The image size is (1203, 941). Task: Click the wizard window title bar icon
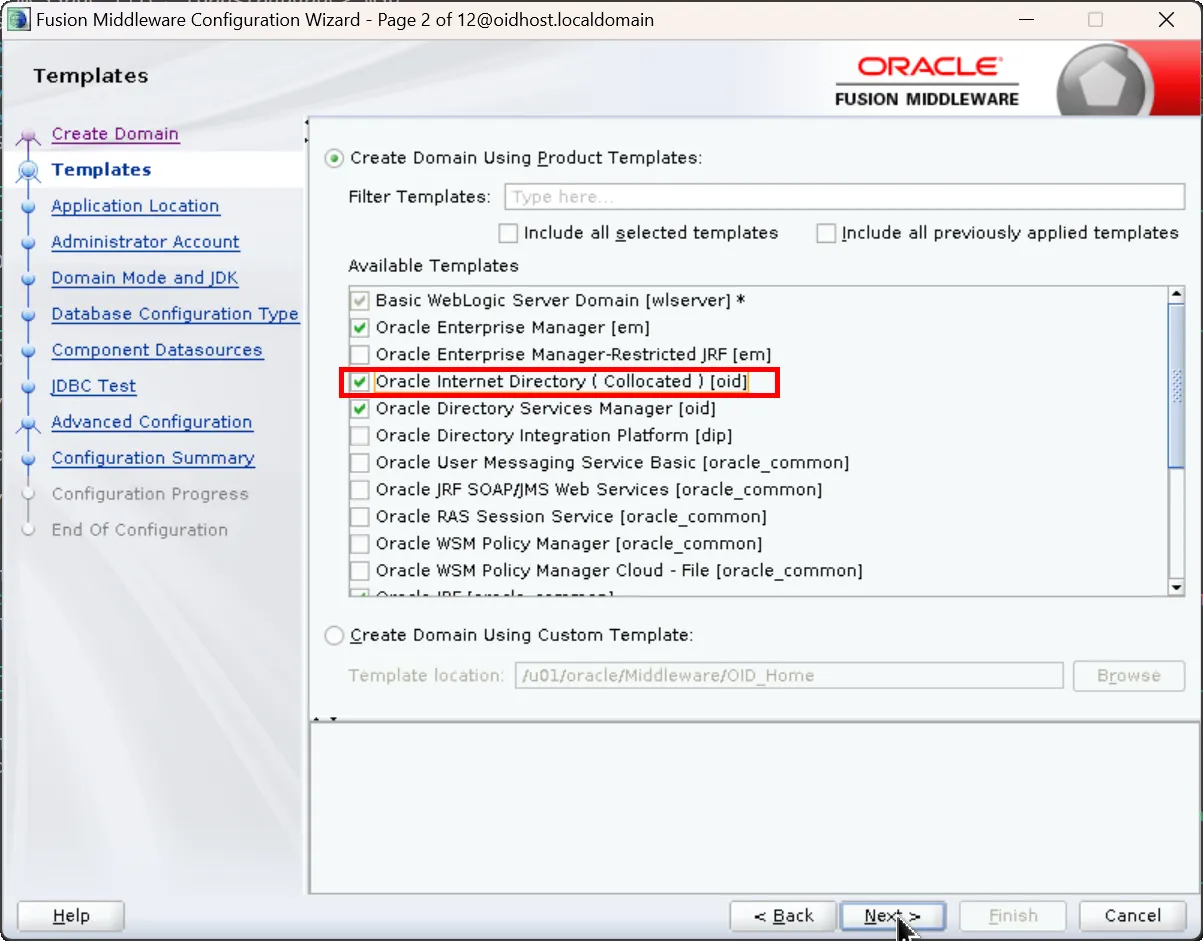(18, 20)
